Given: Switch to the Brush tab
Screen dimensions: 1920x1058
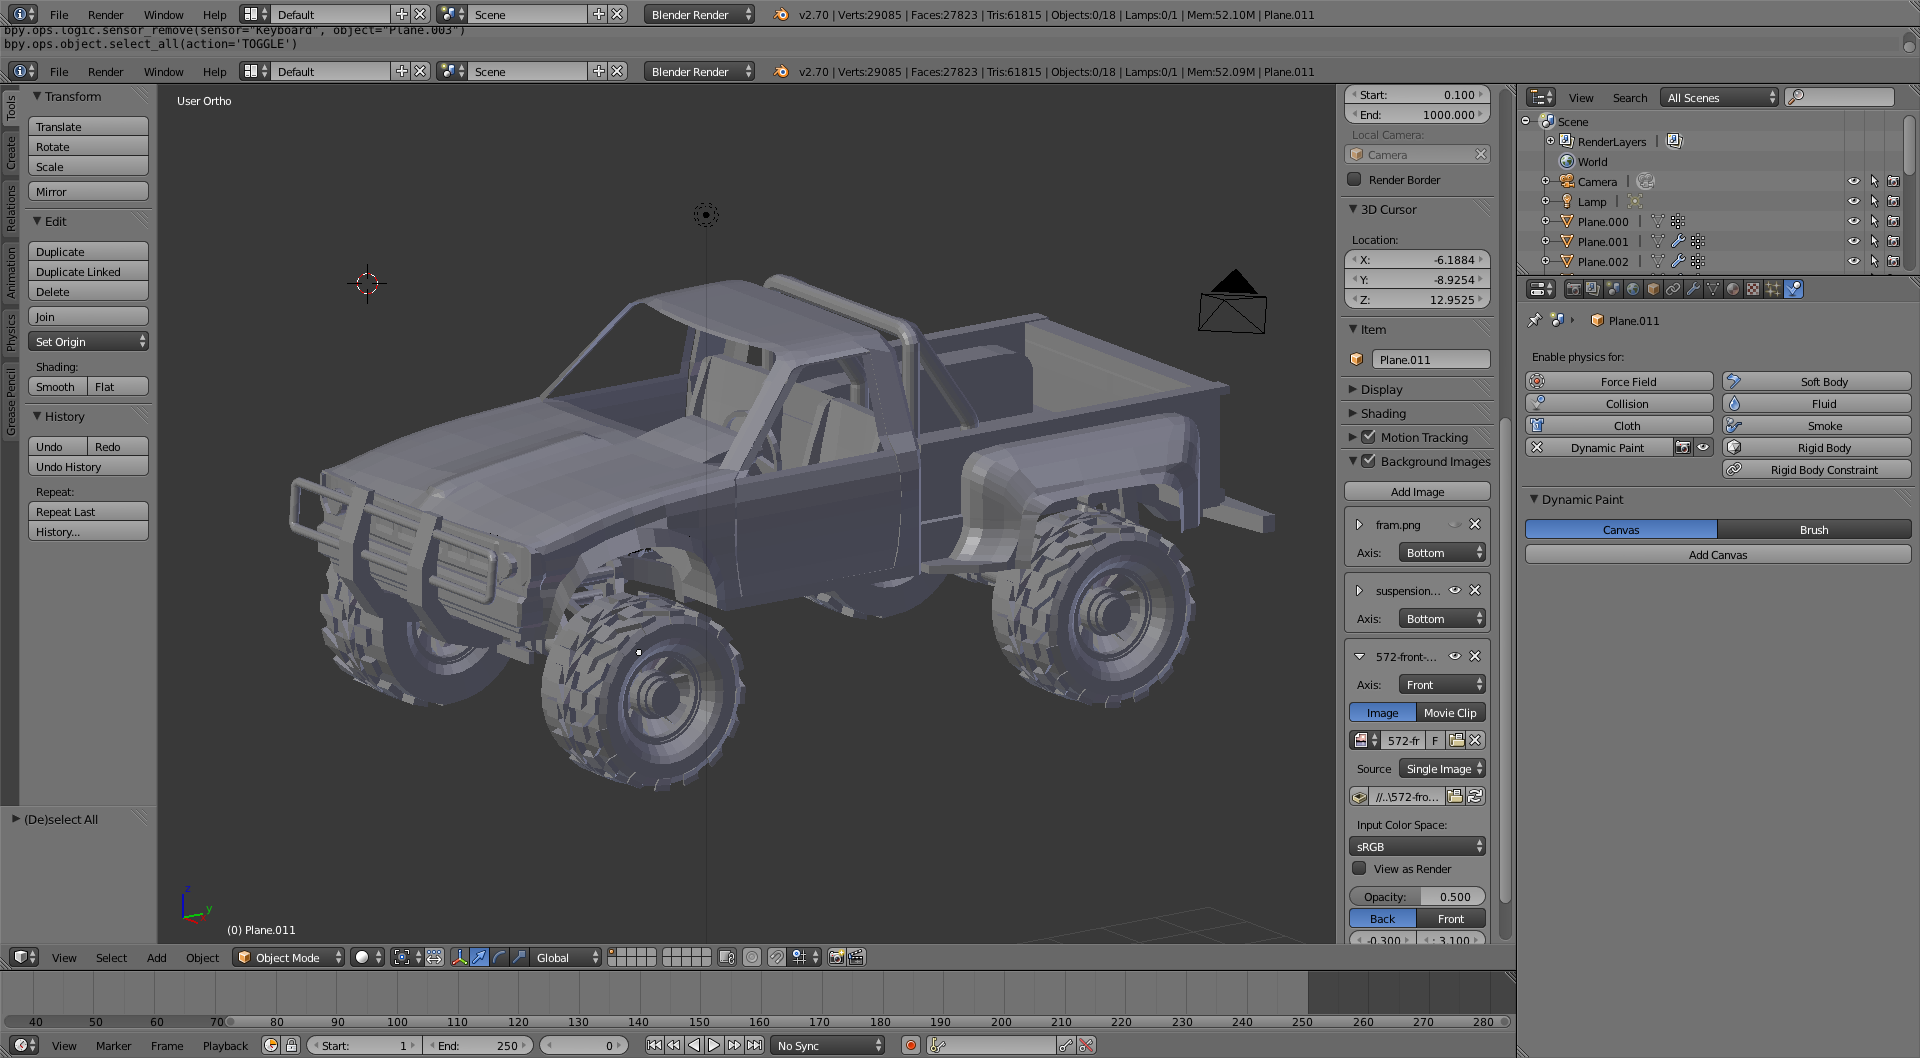Looking at the screenshot, I should (x=1813, y=530).
